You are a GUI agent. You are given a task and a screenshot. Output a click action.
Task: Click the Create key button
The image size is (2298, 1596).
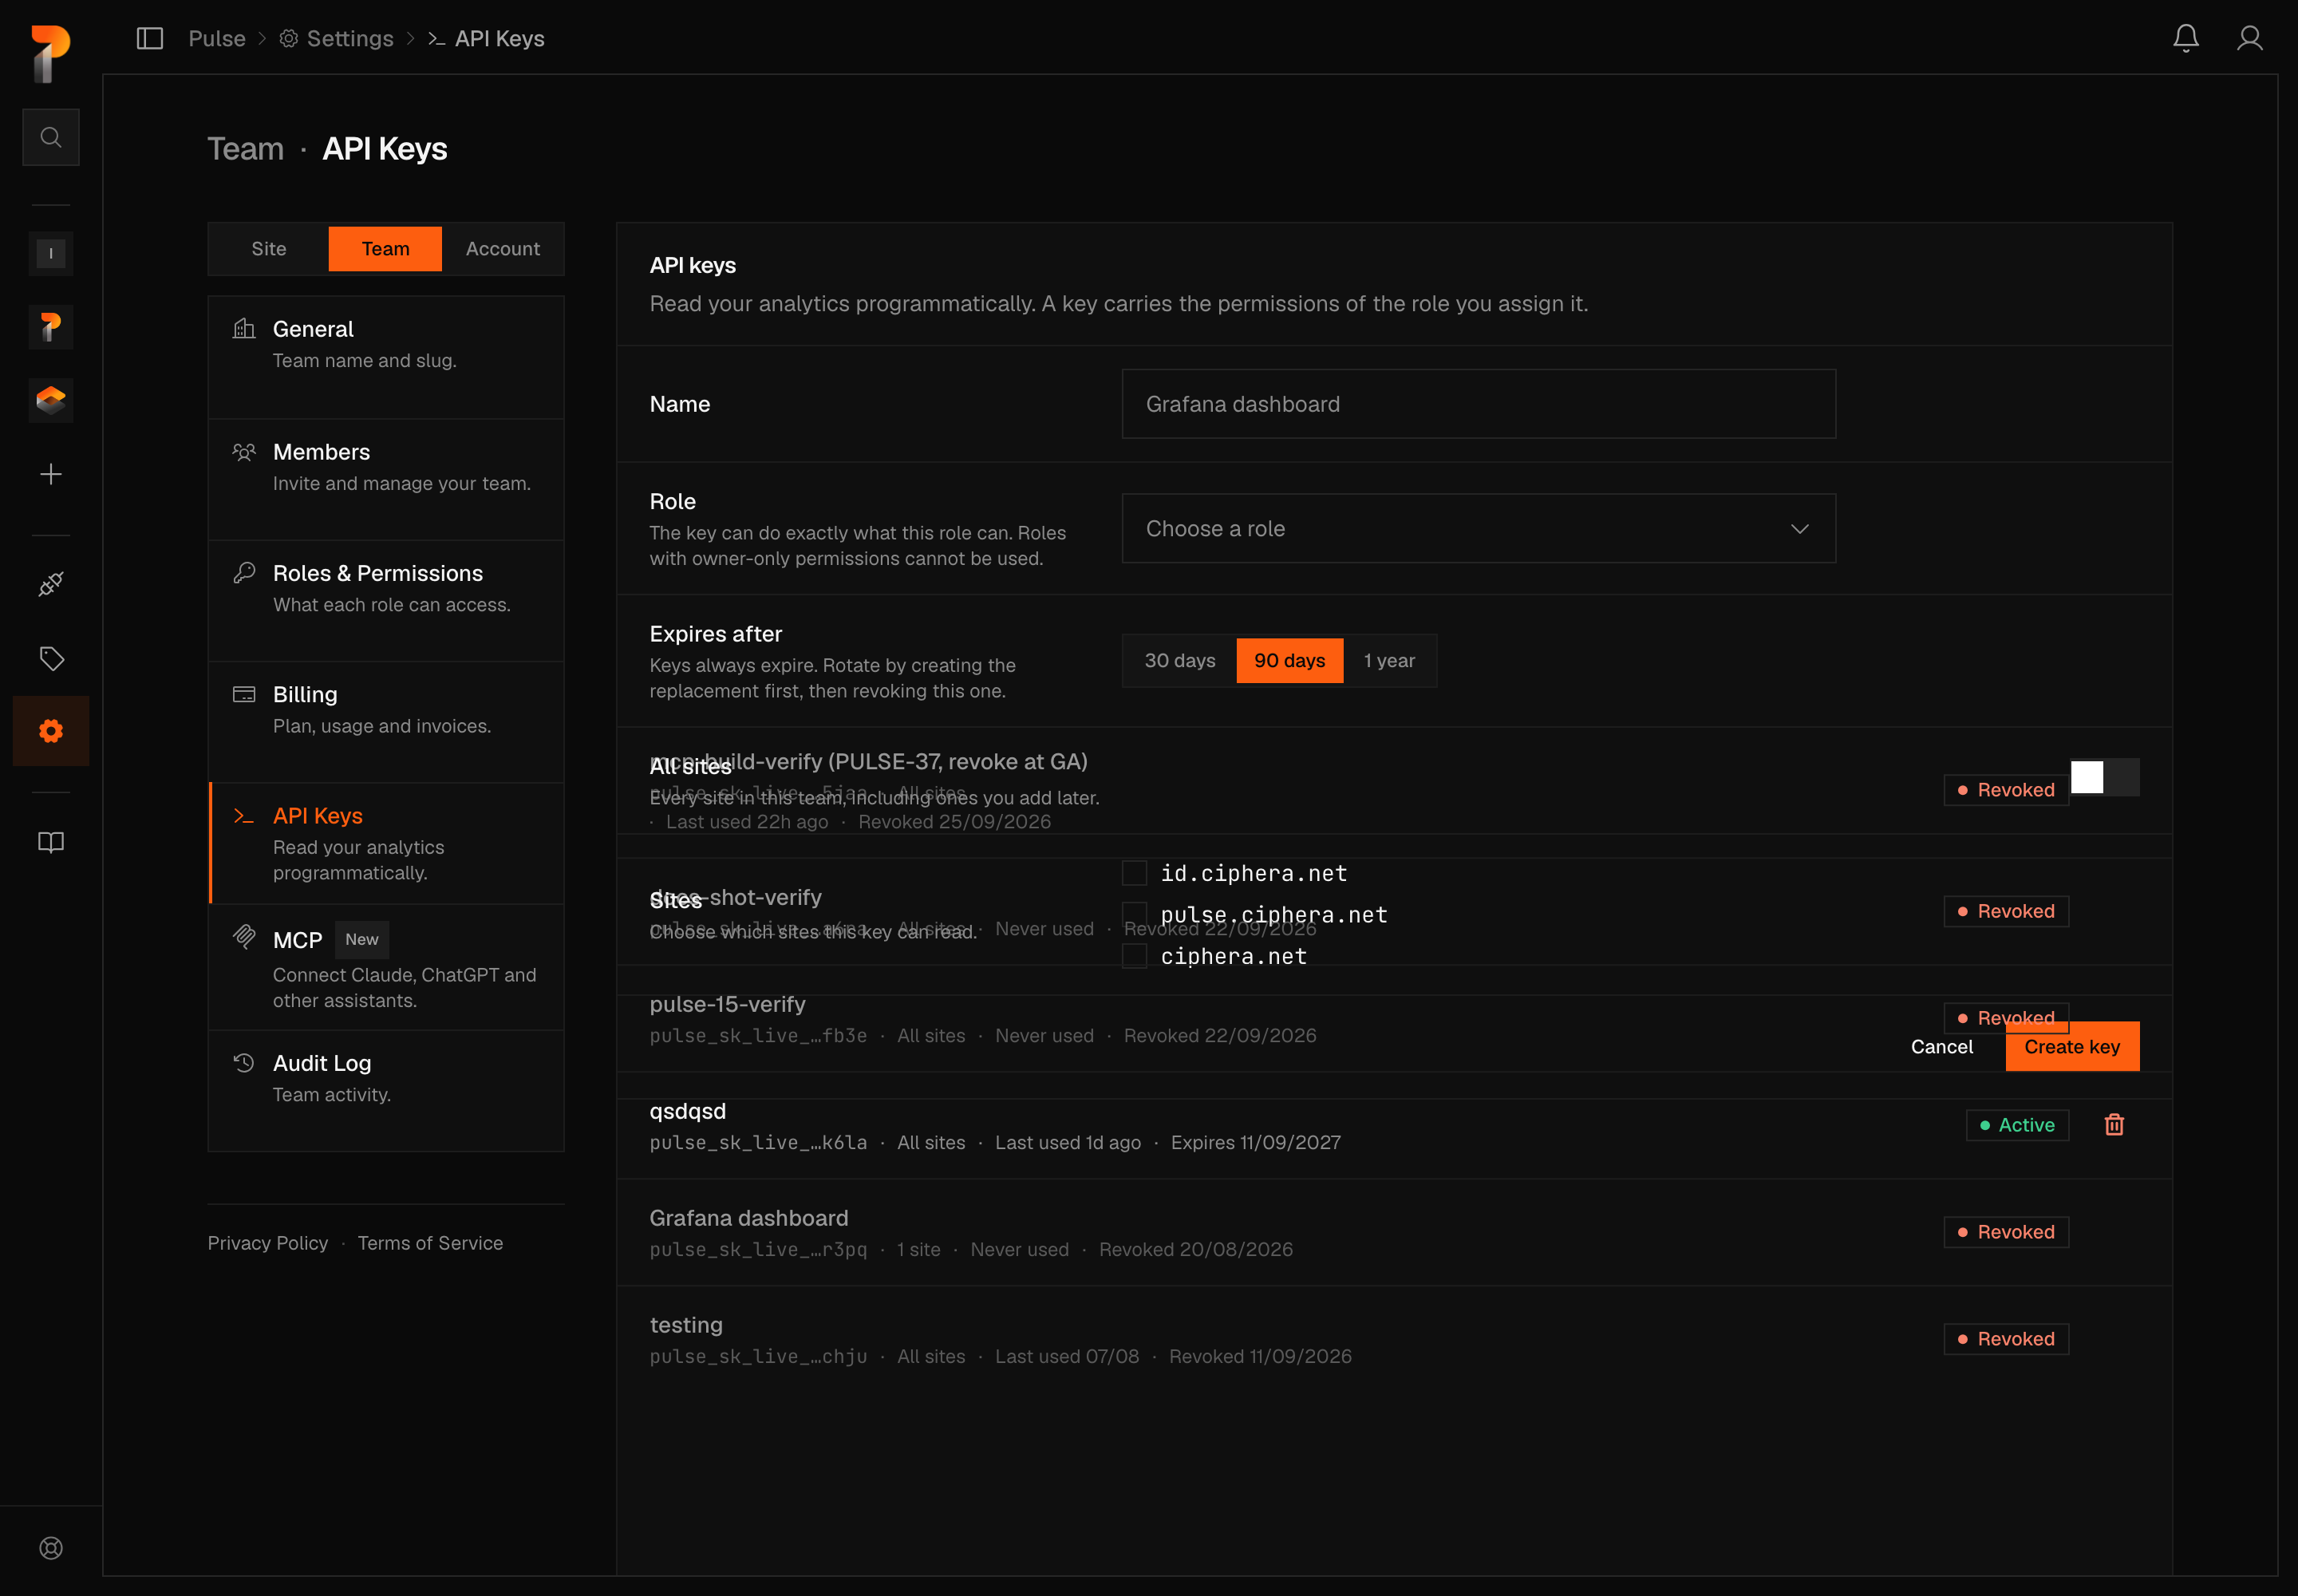tap(2072, 1046)
